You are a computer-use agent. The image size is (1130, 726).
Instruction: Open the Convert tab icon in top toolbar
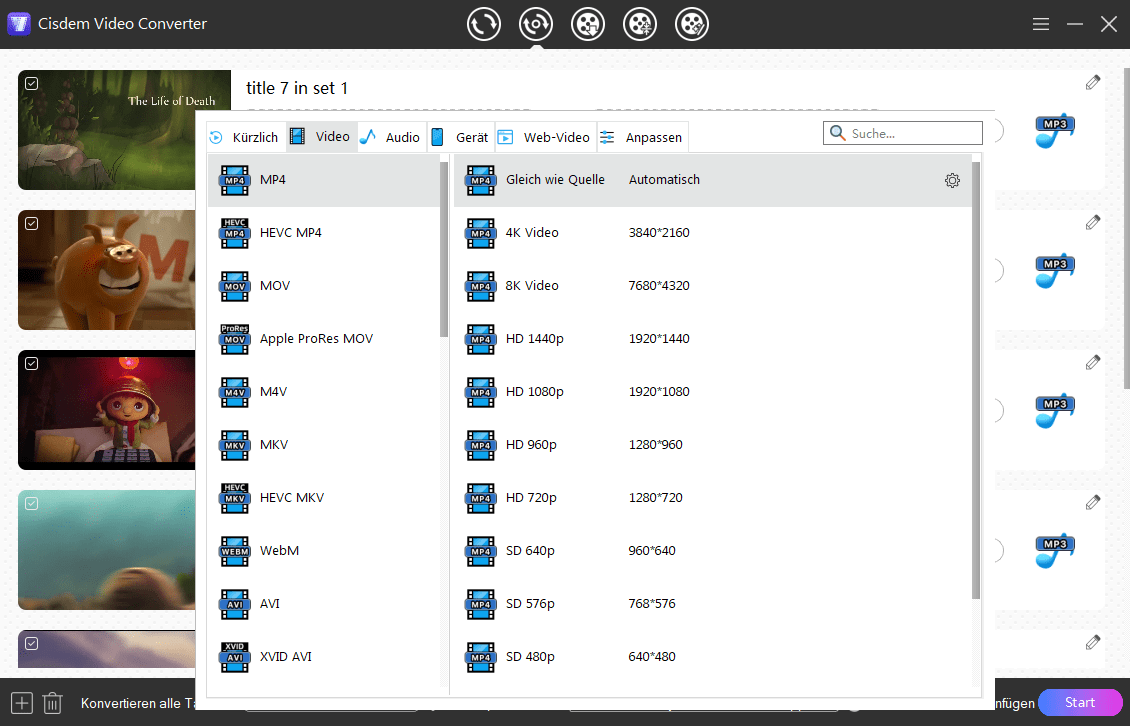coord(484,24)
